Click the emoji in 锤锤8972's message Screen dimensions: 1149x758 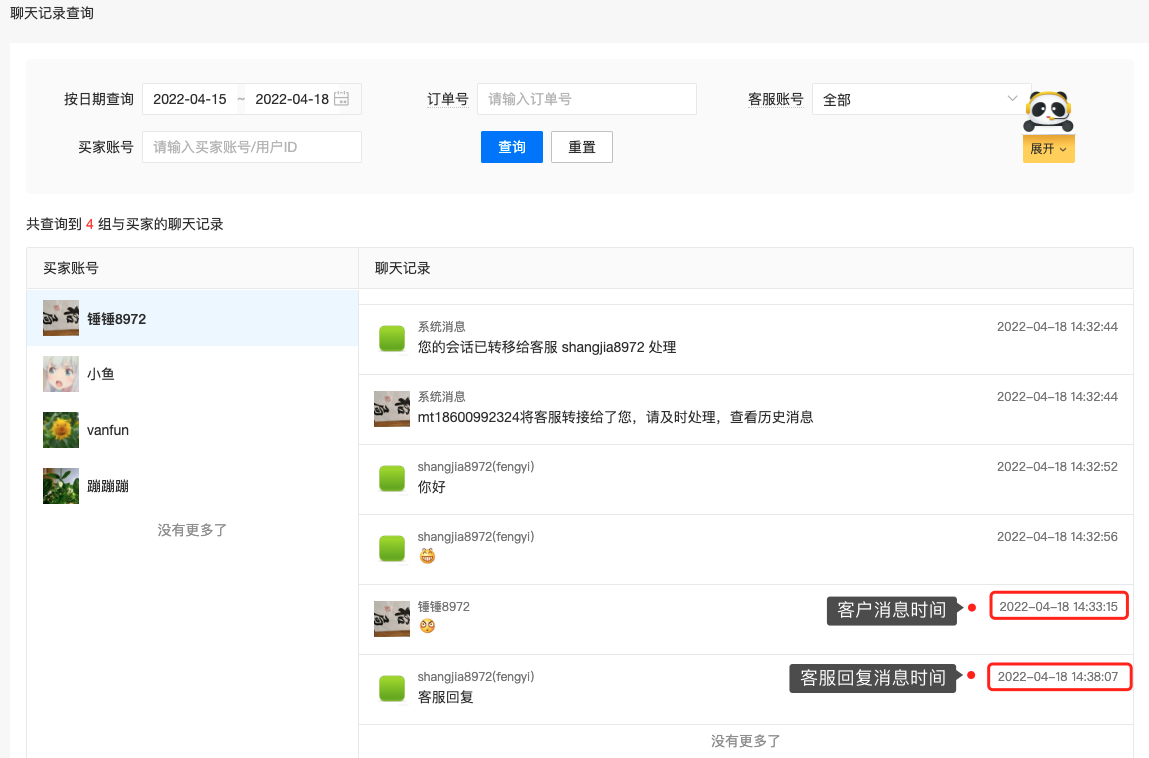pos(427,626)
